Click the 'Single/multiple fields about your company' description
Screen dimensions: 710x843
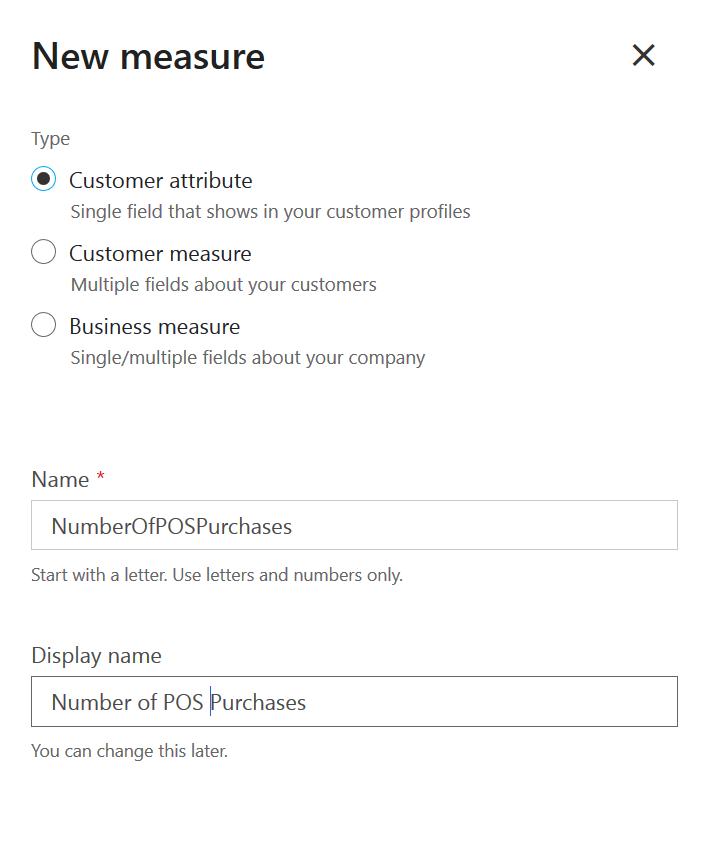(x=247, y=358)
